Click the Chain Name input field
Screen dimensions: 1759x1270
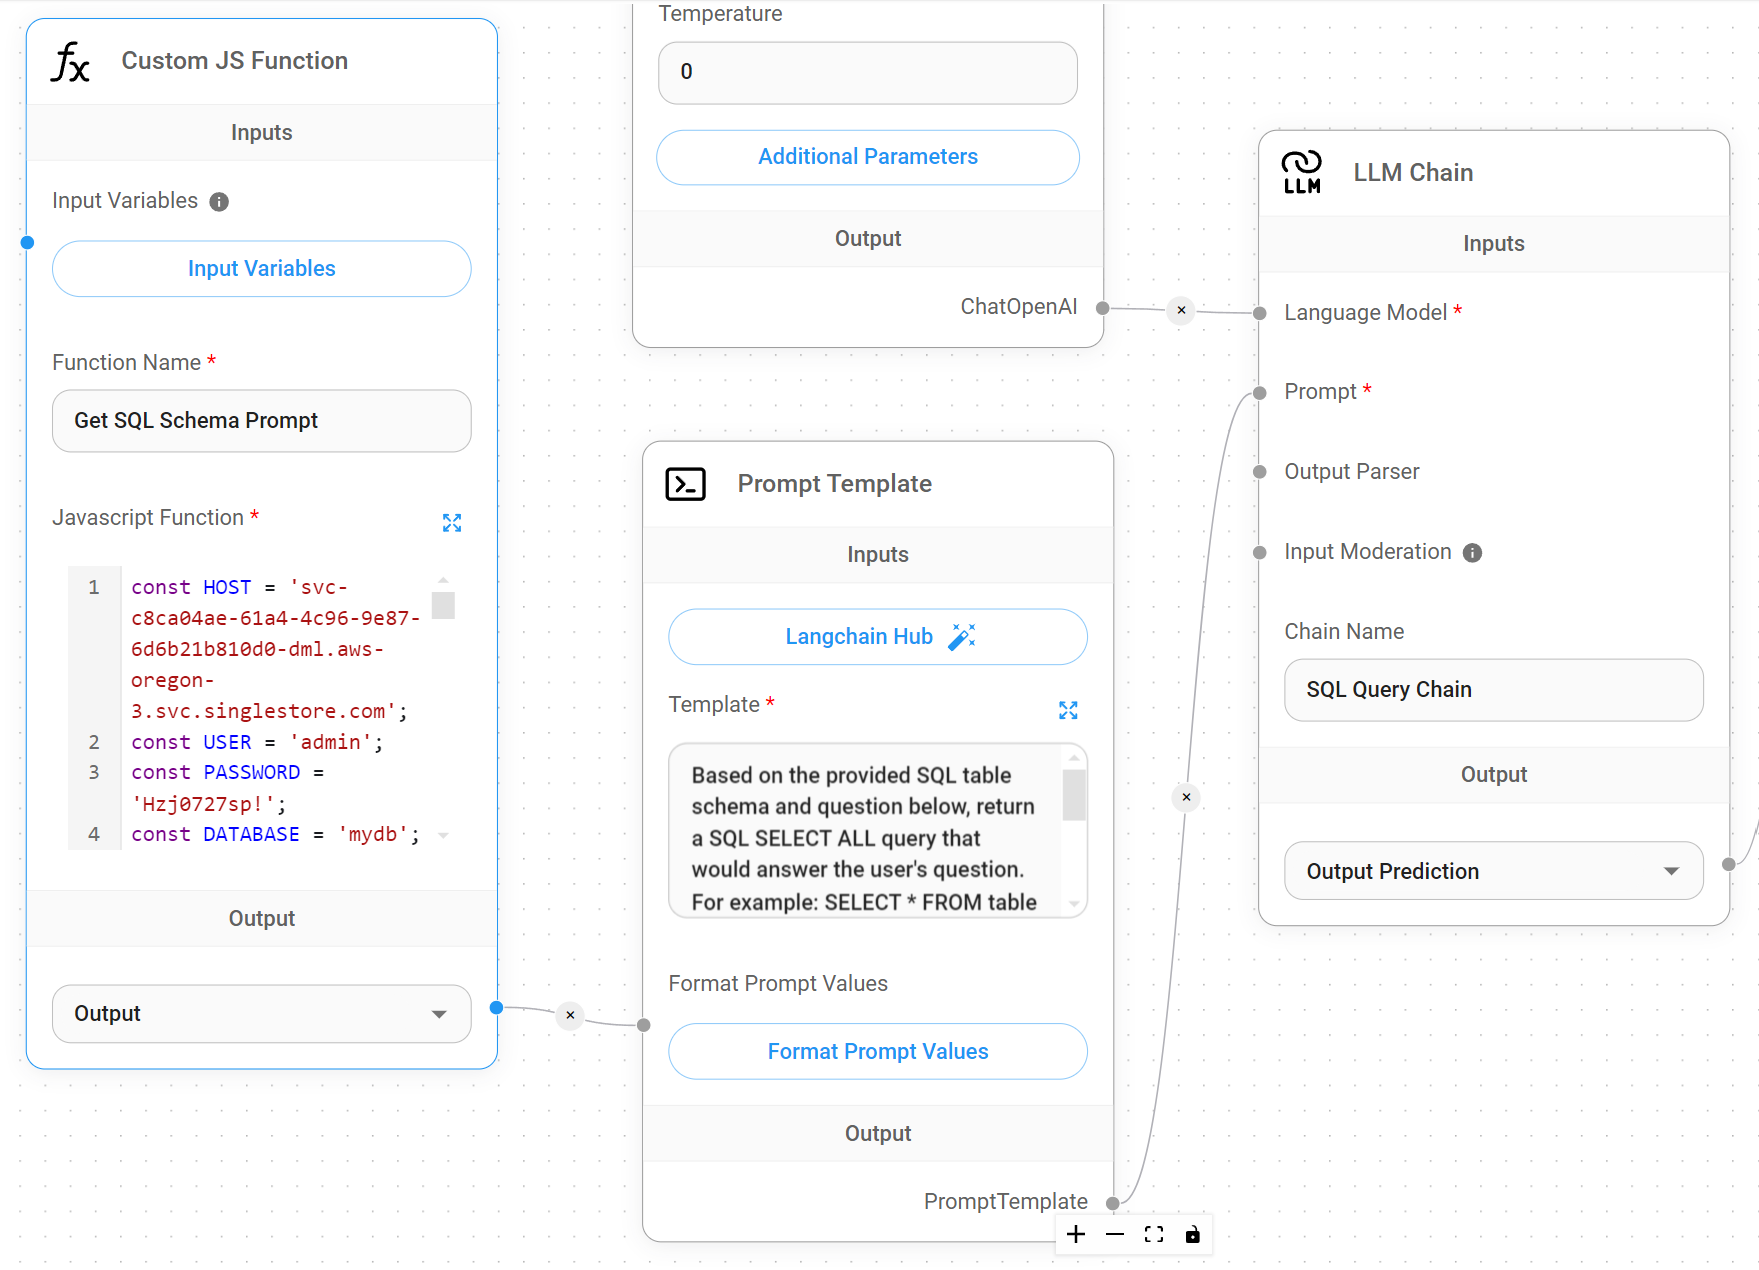[1493, 690]
